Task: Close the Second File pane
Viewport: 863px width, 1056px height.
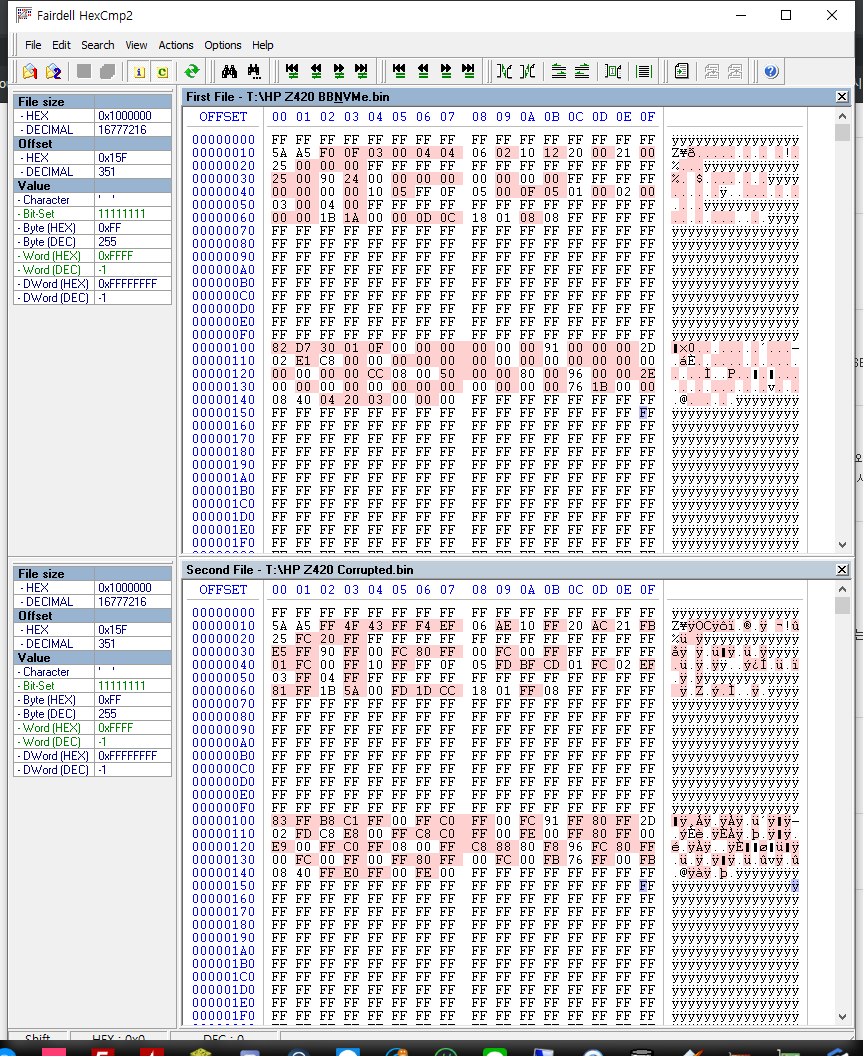Action: (841, 570)
